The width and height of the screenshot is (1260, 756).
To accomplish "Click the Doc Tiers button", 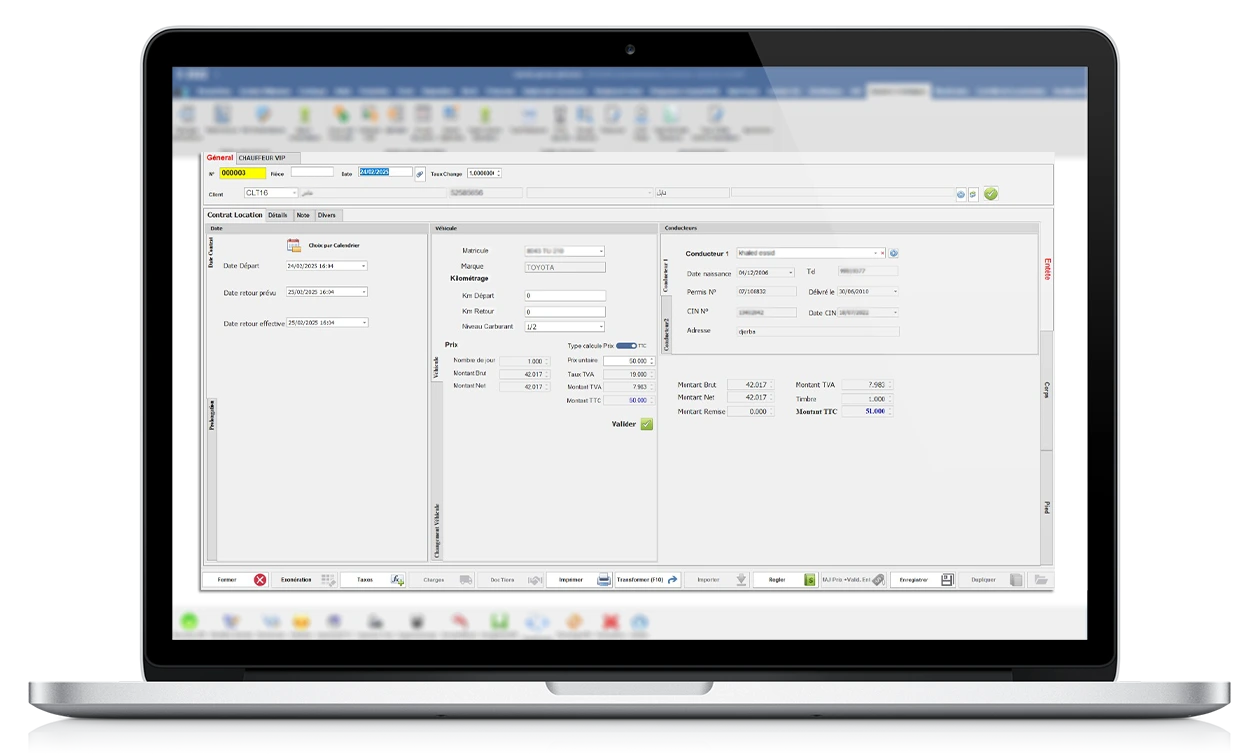I will pos(510,579).
